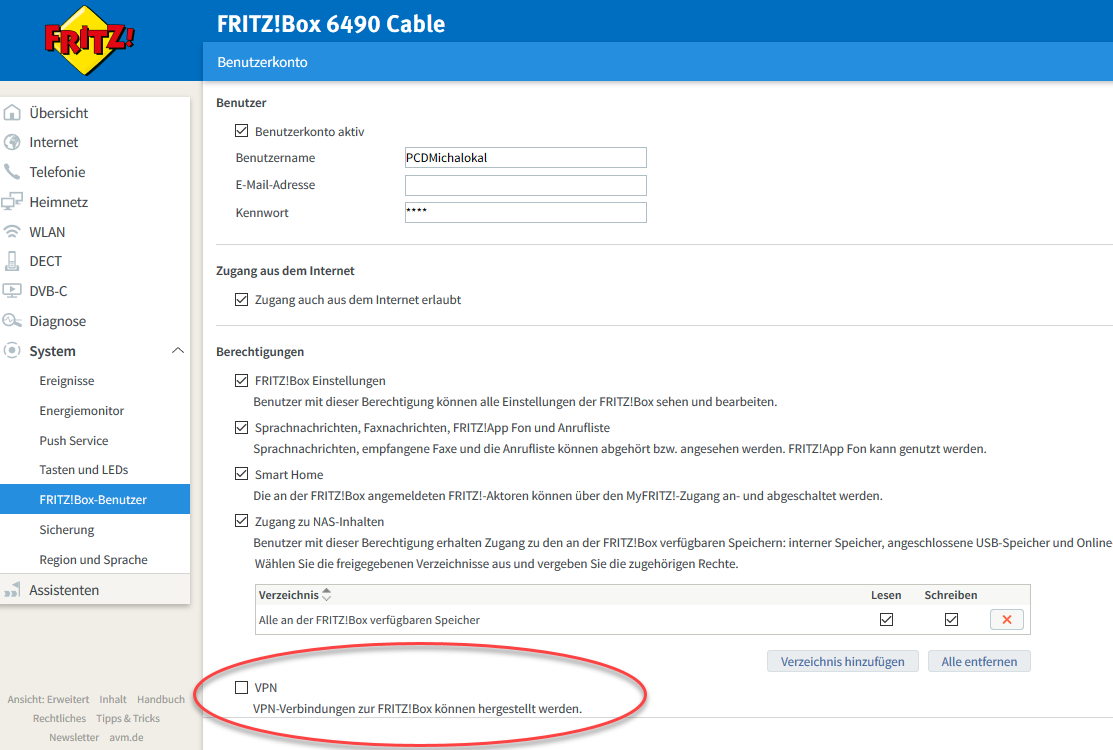The height and width of the screenshot is (750, 1113).
Task: Select the System menu label
Action: click(52, 351)
